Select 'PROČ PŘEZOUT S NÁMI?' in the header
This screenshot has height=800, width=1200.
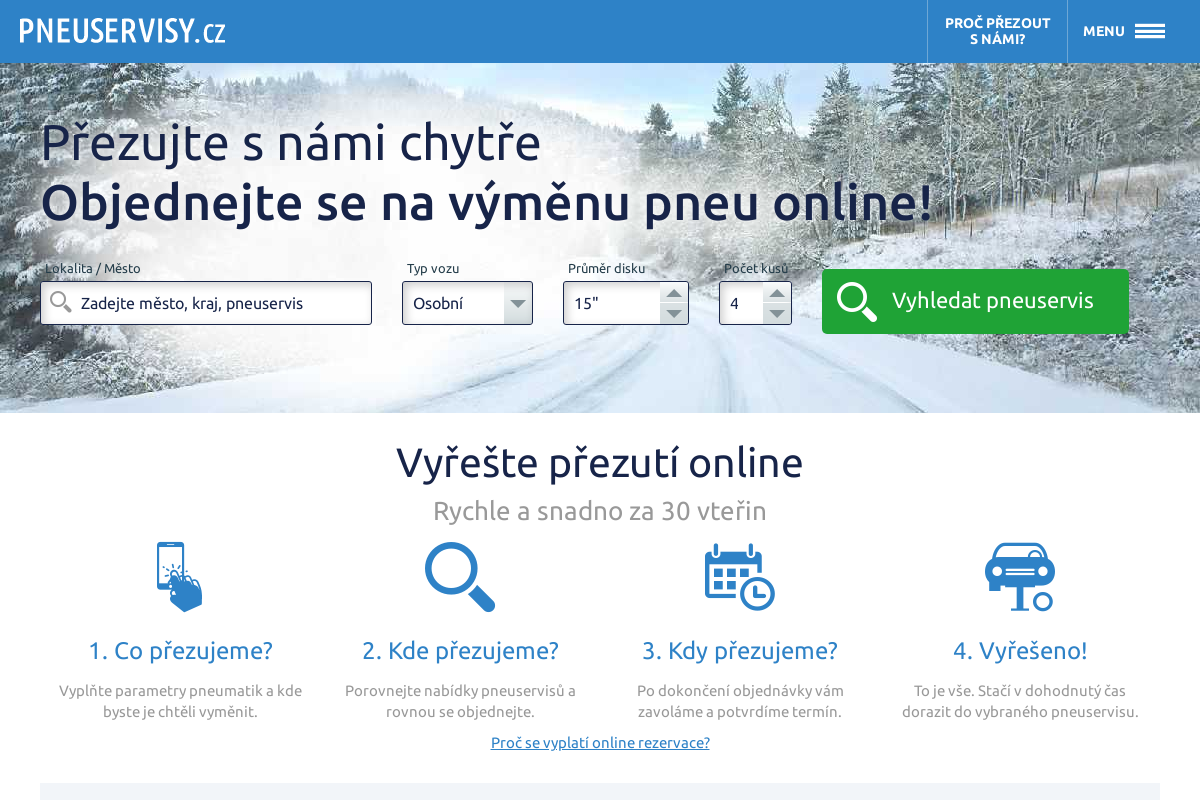point(996,29)
